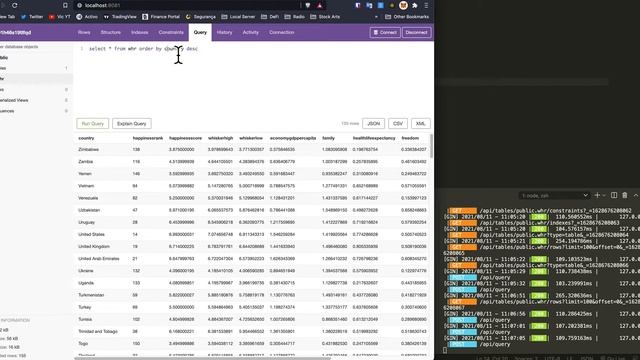Switch to the Indexes tab

pos(140,32)
